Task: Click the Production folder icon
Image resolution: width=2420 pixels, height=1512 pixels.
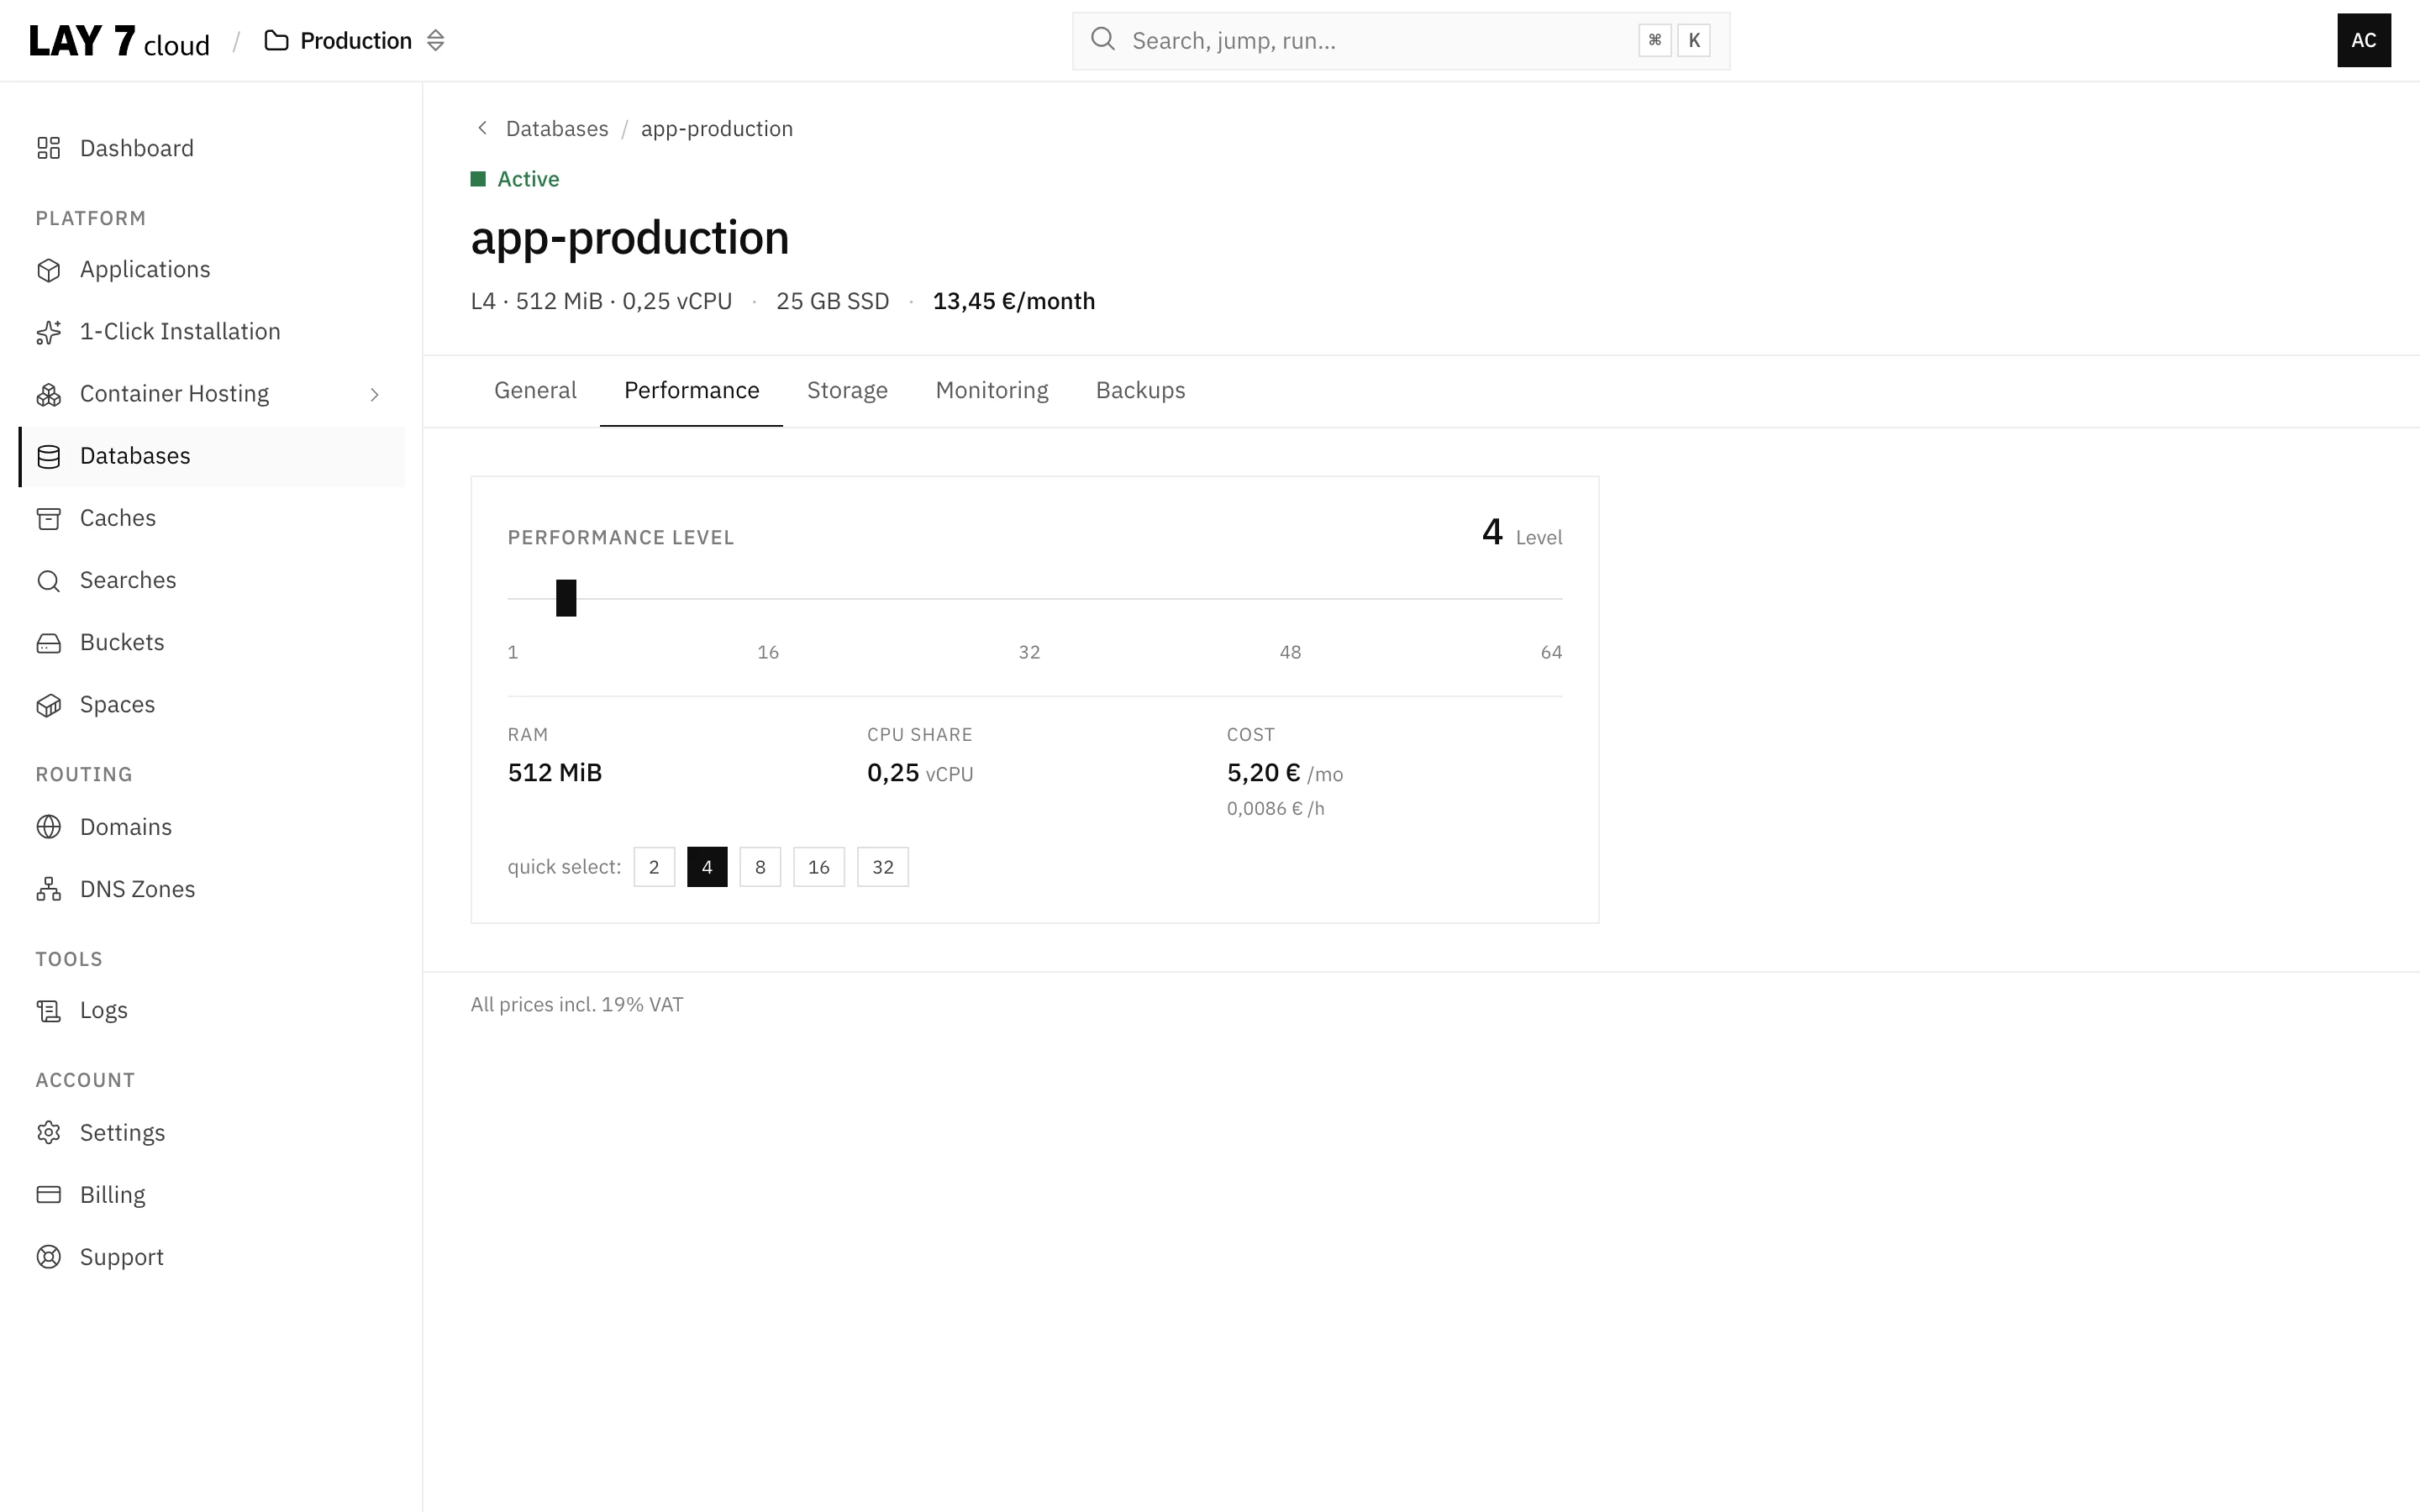Action: coord(276,40)
